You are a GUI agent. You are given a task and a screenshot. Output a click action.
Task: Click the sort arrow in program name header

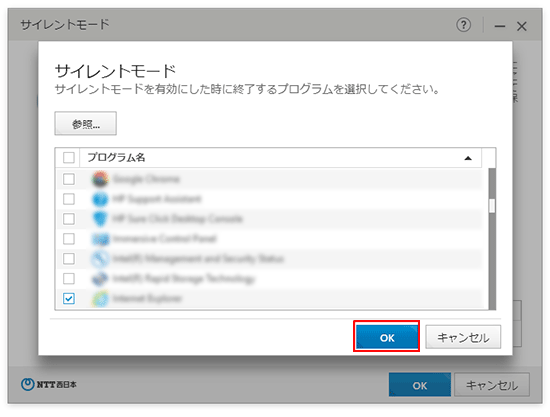pyautogui.click(x=468, y=158)
